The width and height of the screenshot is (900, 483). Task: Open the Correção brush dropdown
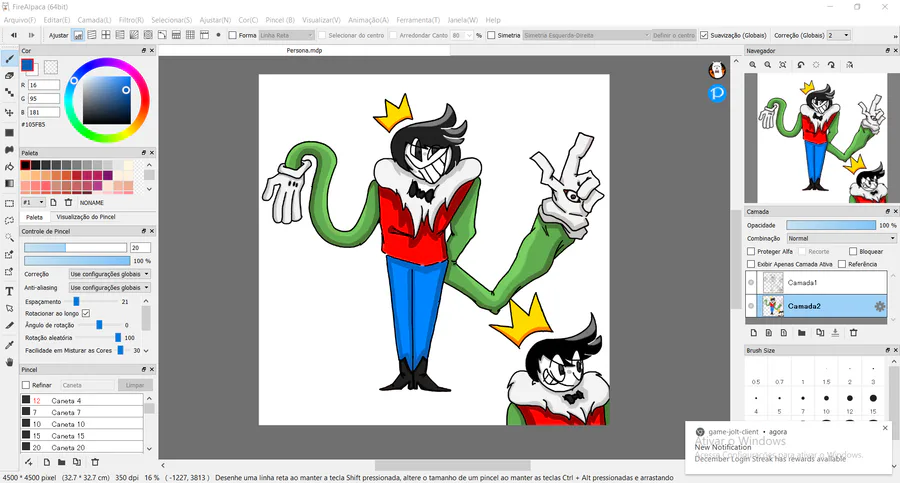click(x=109, y=274)
